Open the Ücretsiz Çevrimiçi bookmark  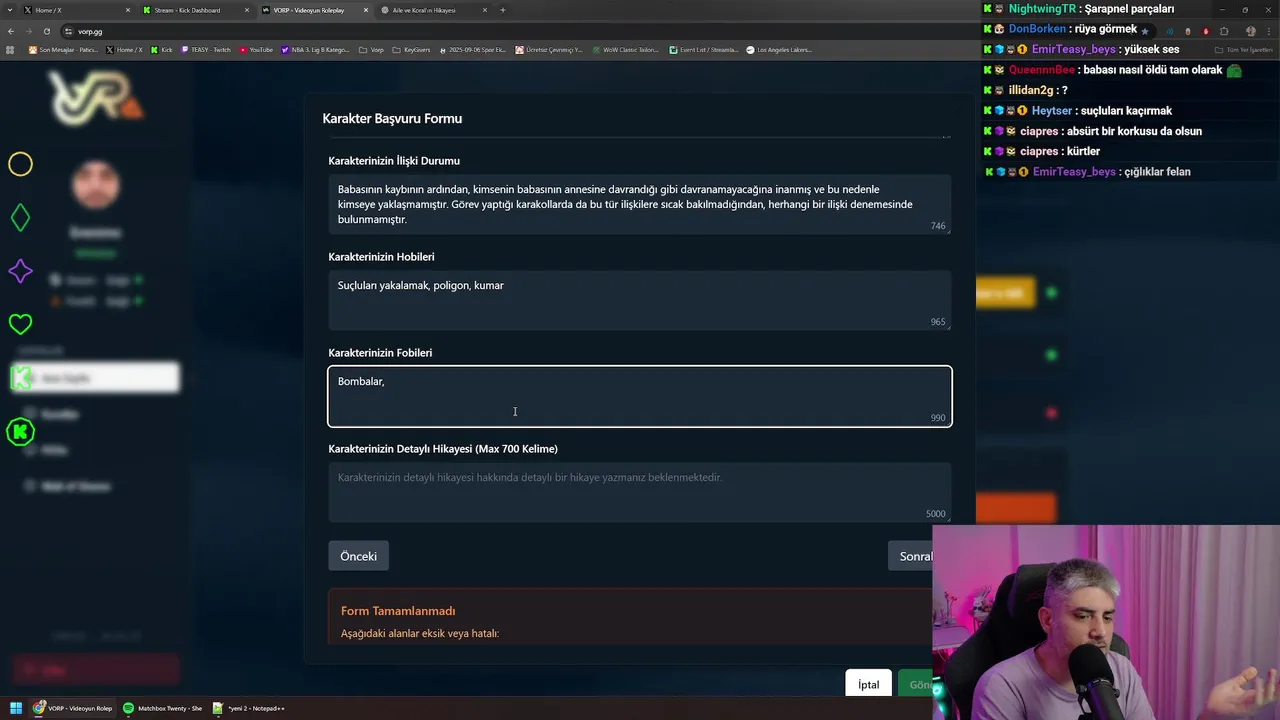549,49
